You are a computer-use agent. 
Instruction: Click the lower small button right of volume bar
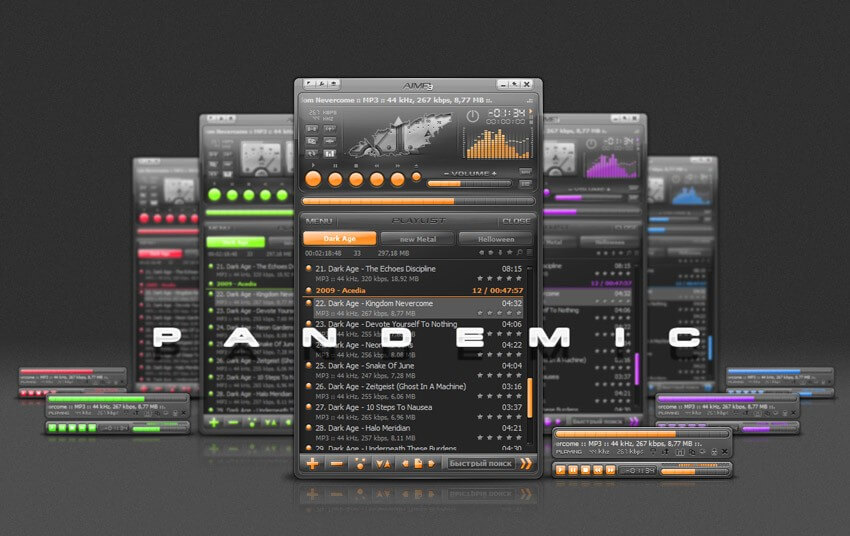click(525, 184)
